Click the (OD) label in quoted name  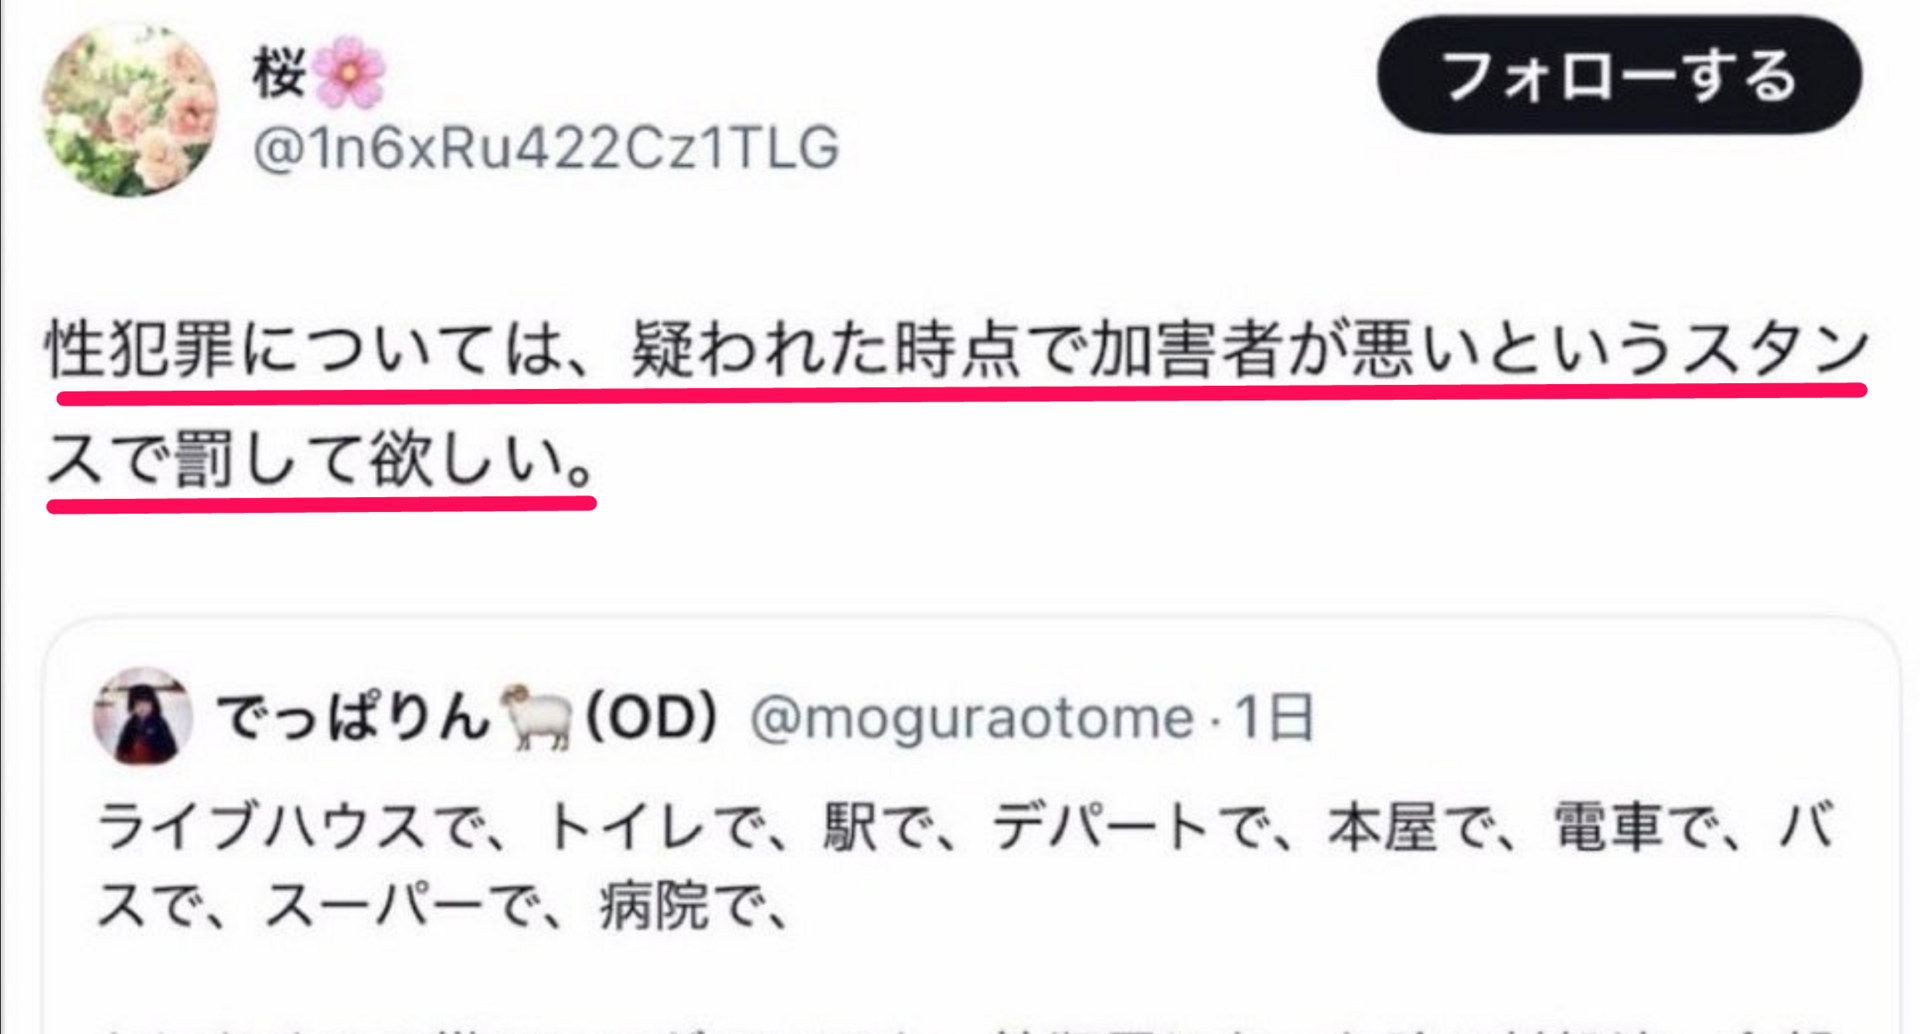tap(651, 717)
